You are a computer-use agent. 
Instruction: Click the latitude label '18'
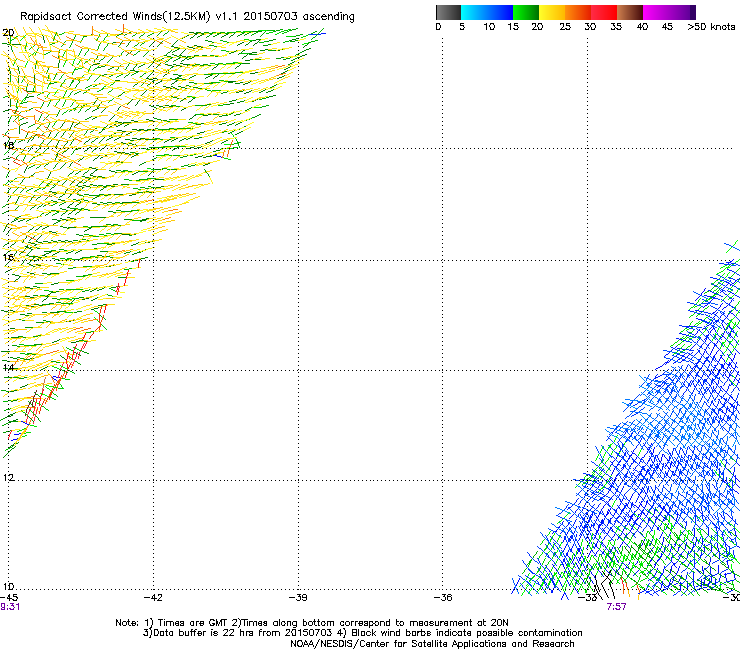(x=8, y=145)
